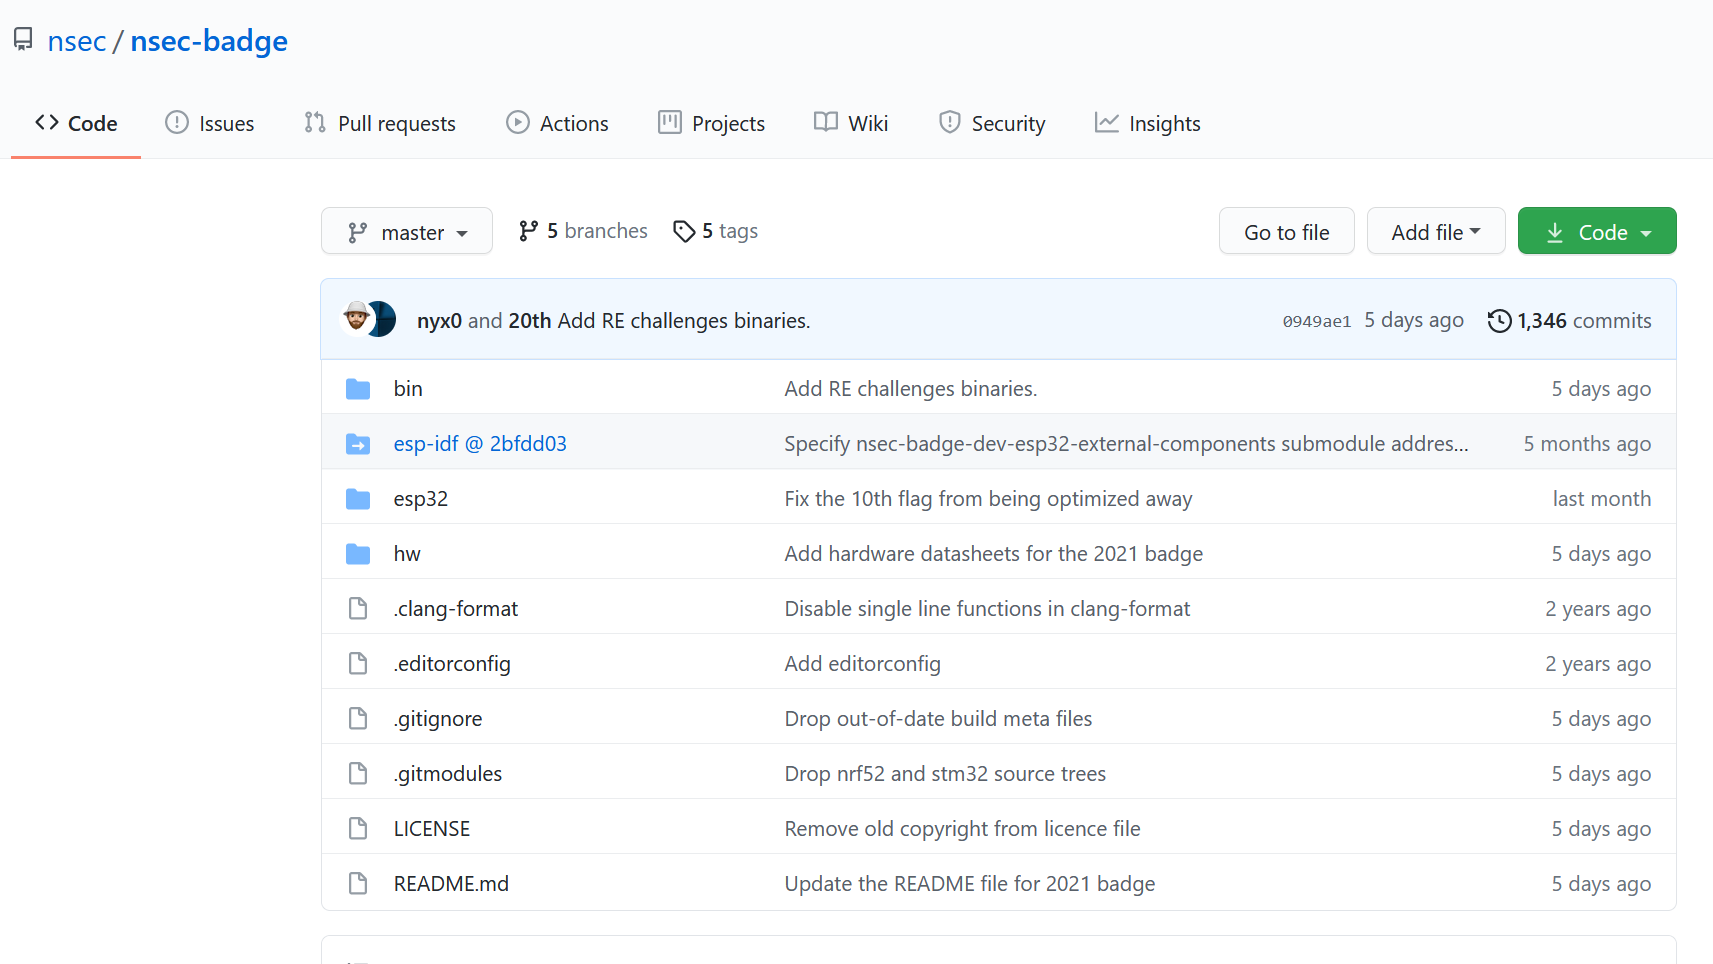Open the nyx0 author link

(440, 321)
